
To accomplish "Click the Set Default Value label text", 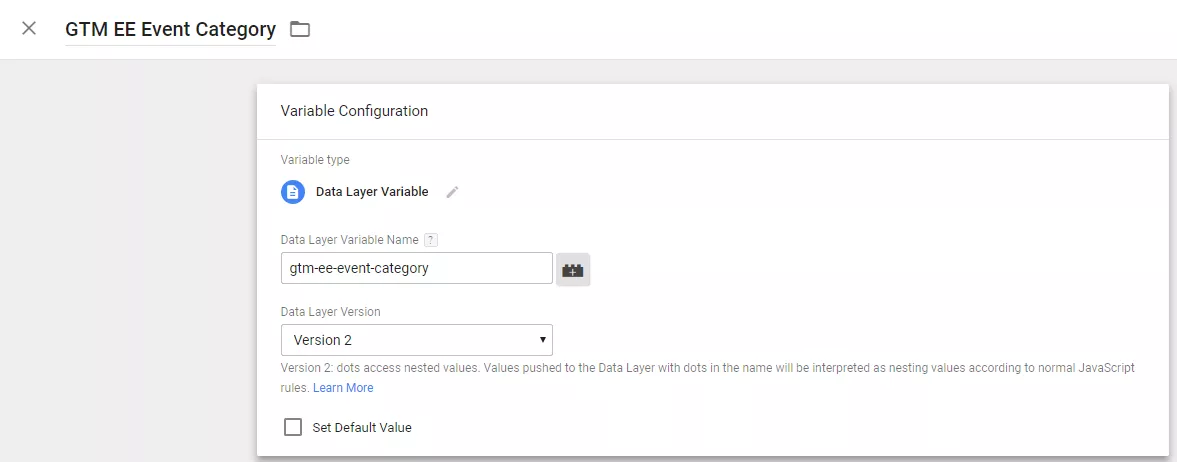I will (362, 427).
